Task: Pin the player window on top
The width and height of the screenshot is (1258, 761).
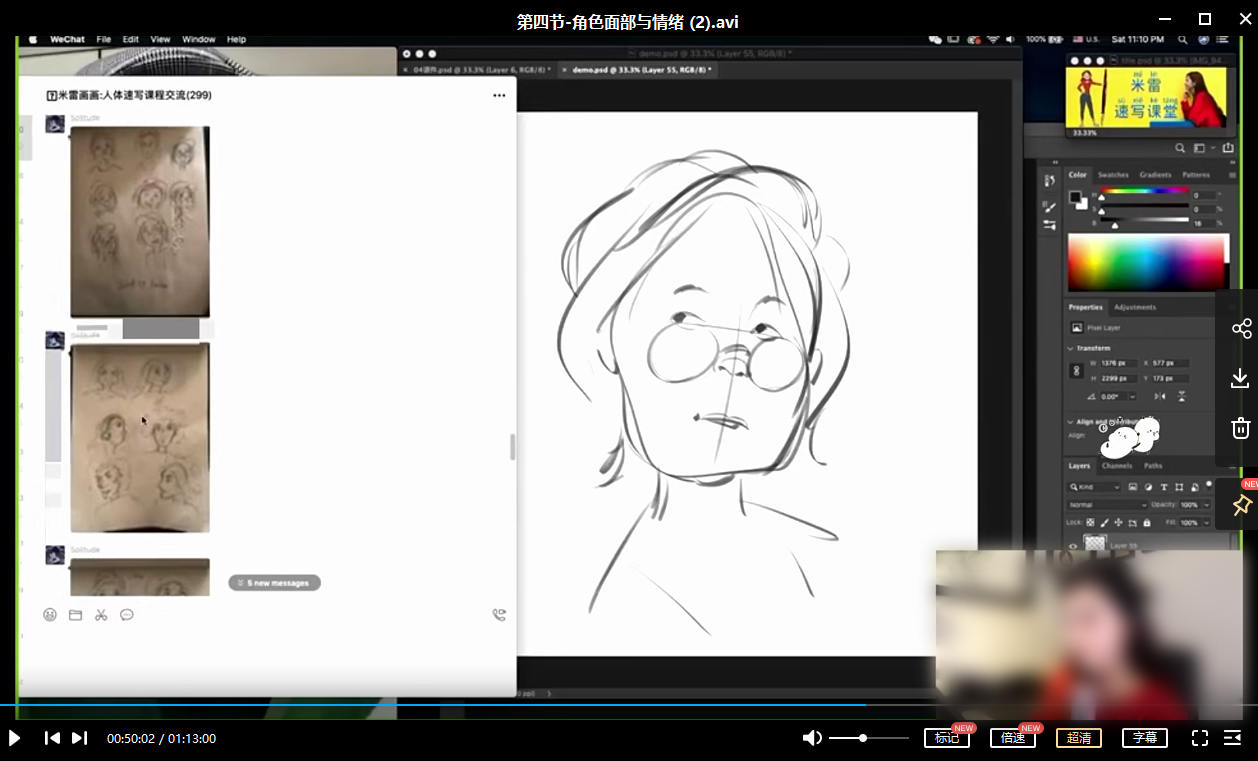Action: [x=1241, y=505]
